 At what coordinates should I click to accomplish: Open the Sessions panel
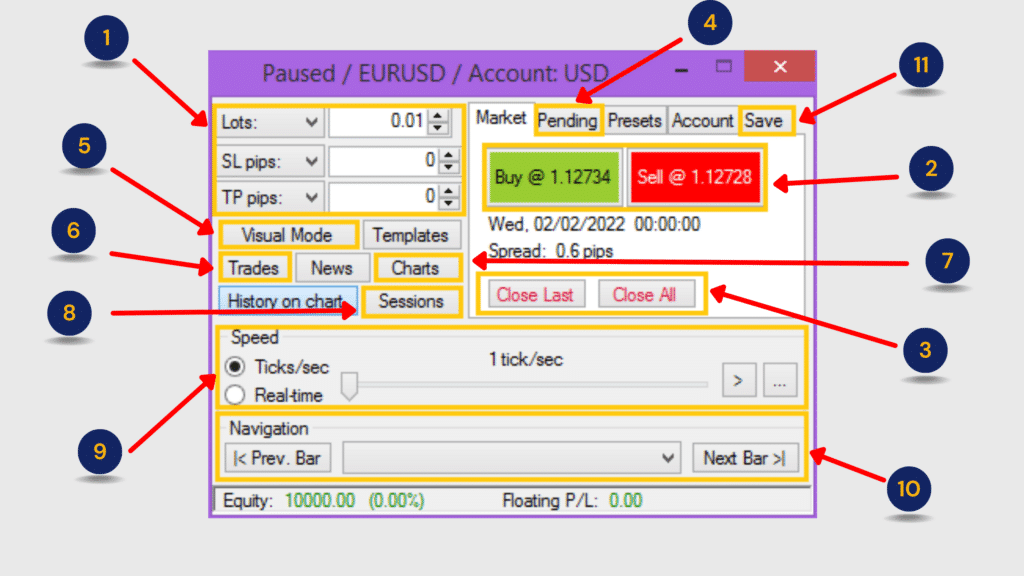coord(412,302)
